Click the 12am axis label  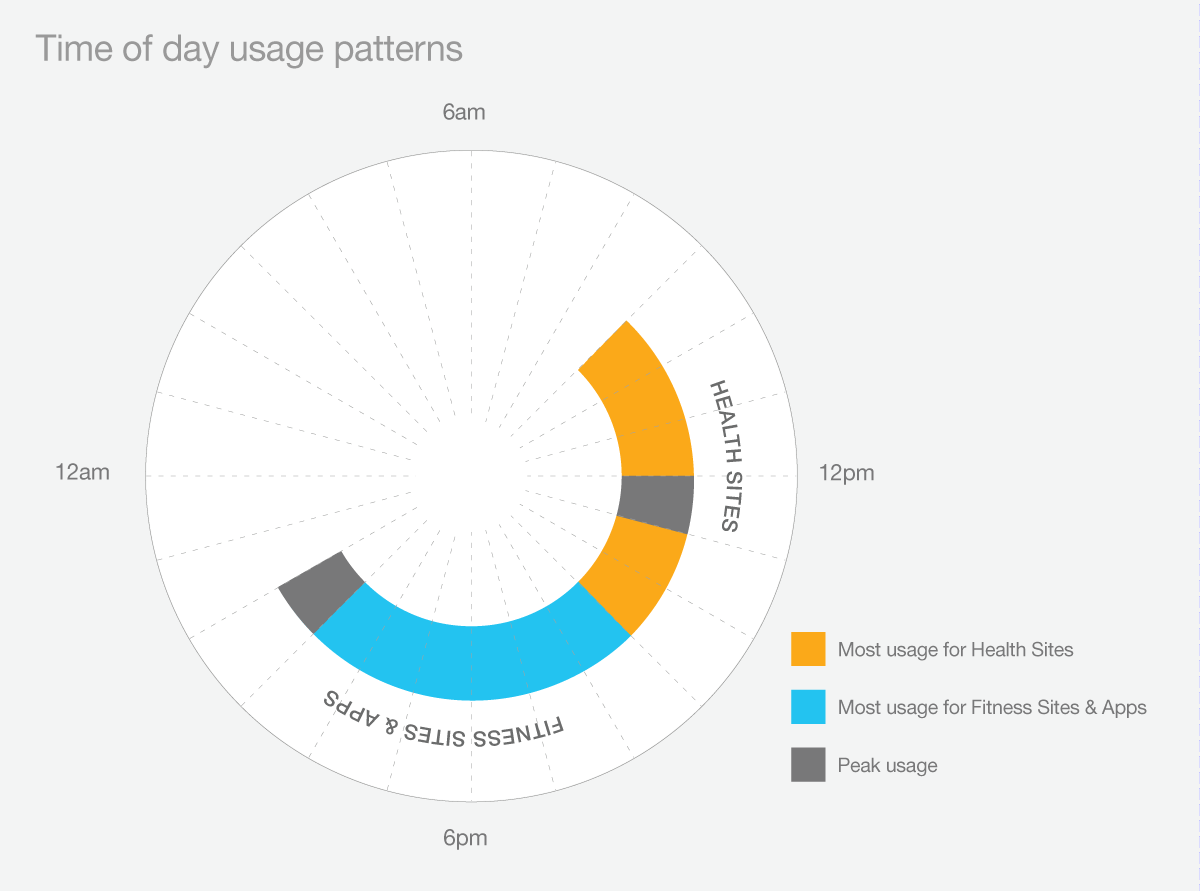82,473
